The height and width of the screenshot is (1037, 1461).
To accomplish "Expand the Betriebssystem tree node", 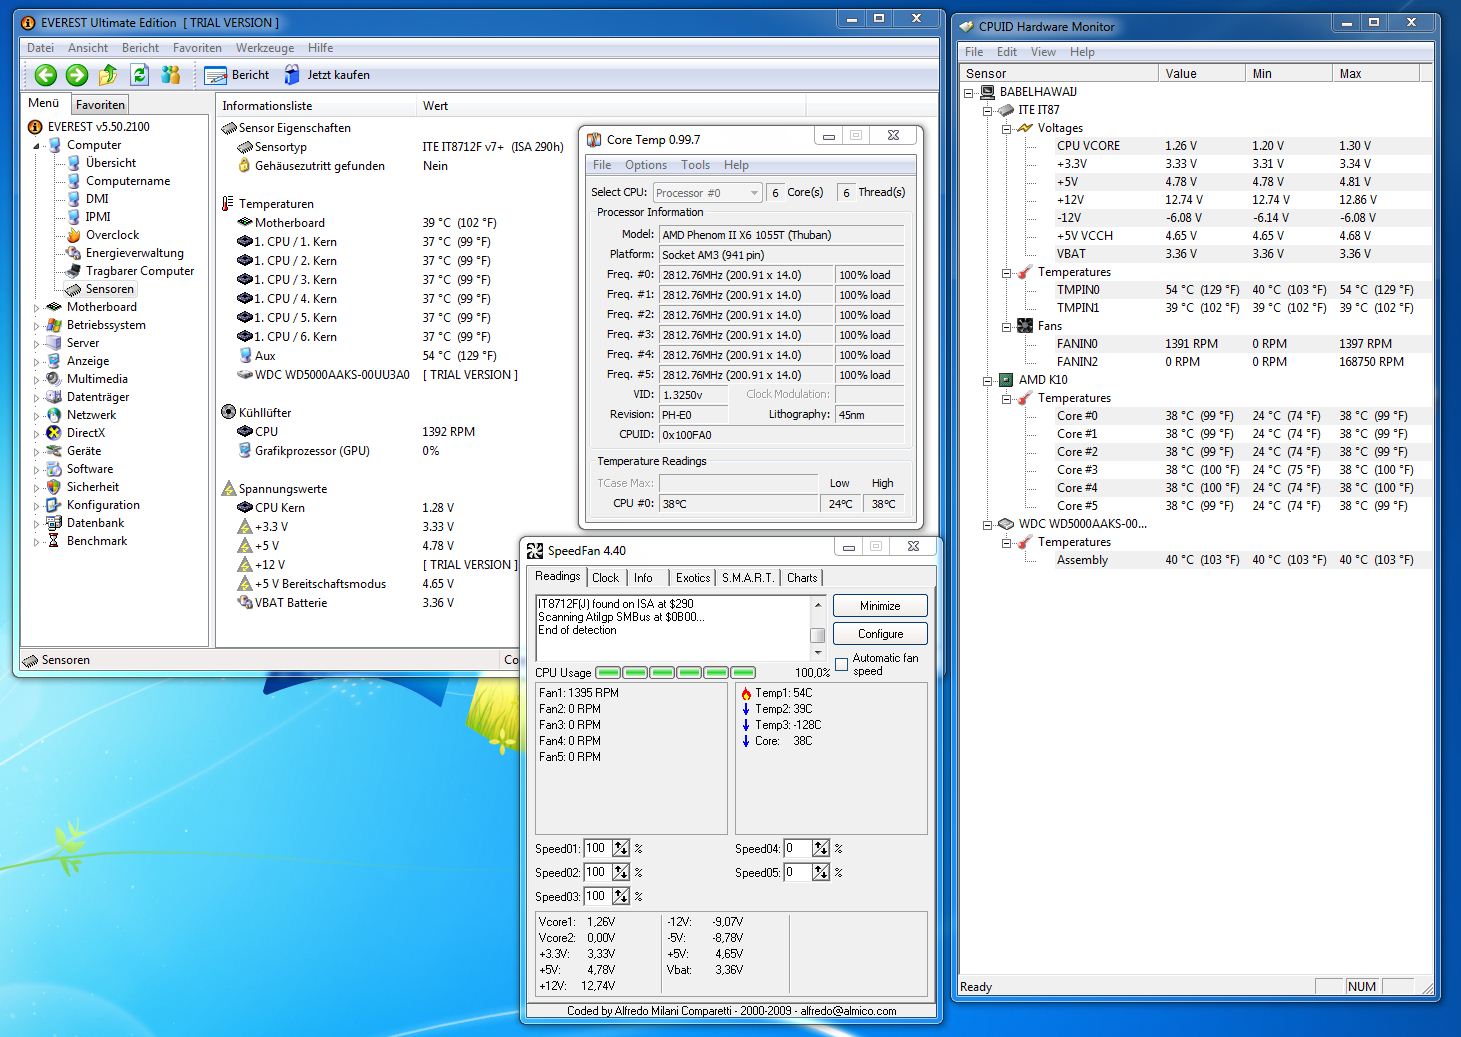I will pos(37,326).
